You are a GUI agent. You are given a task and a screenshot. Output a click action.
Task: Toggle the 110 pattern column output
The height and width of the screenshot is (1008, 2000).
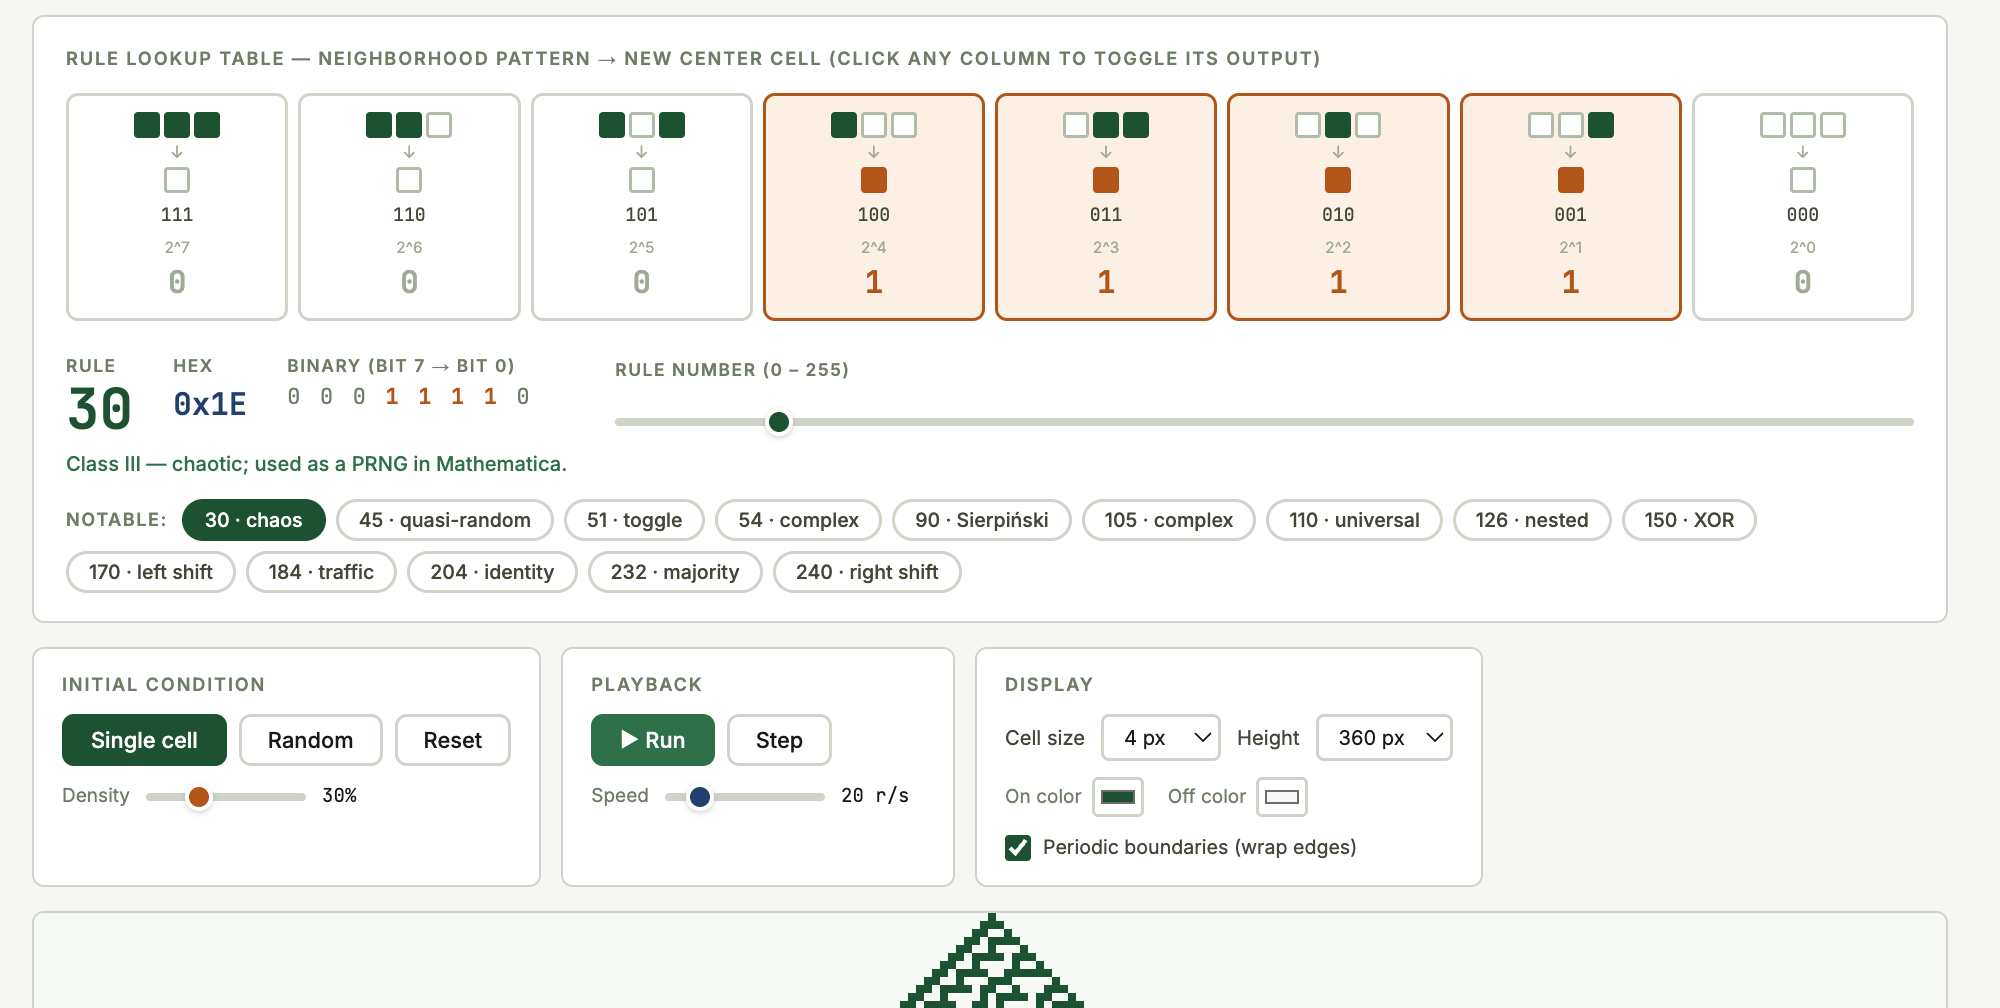pos(408,207)
